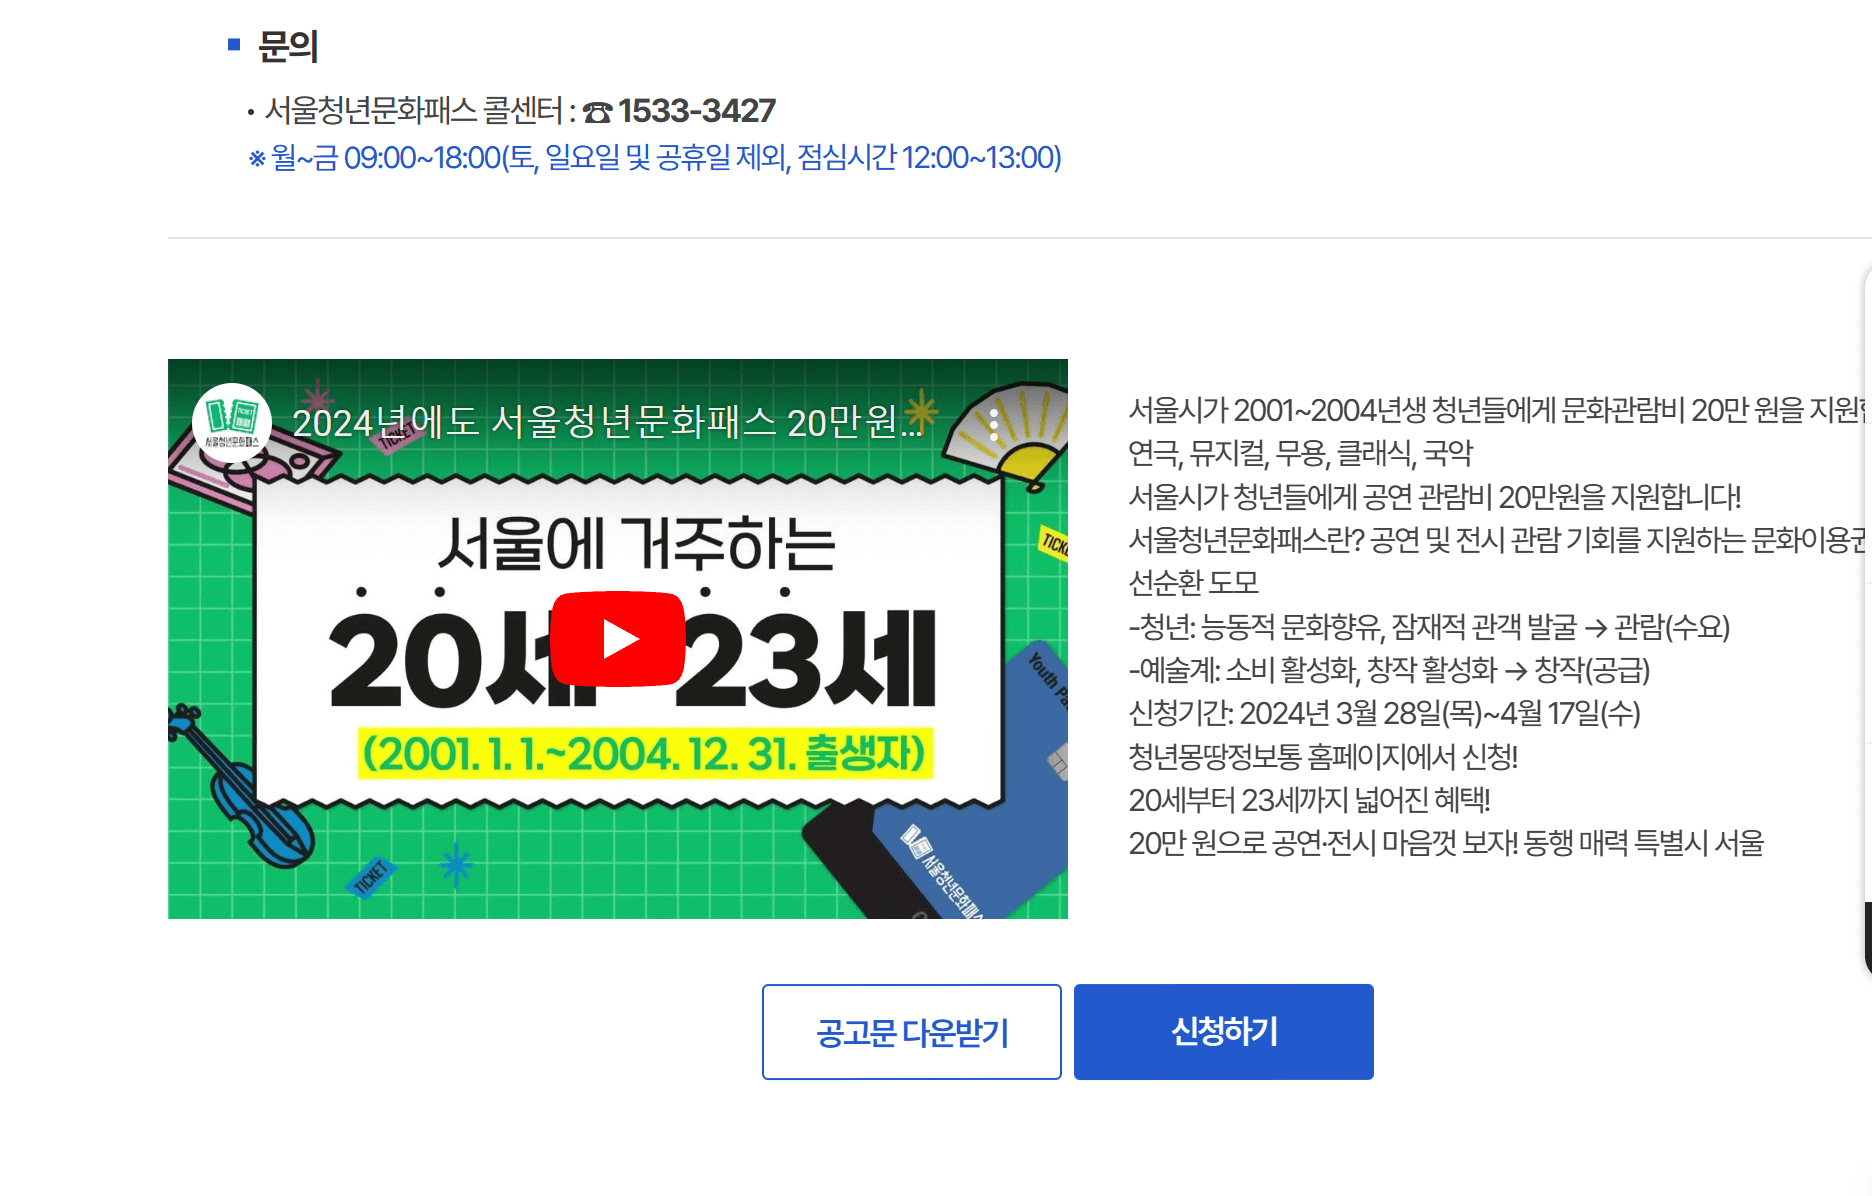Image resolution: width=1872 pixels, height=1196 pixels.
Task: Click the blue 신청하기 apply button
Action: click(1224, 1032)
